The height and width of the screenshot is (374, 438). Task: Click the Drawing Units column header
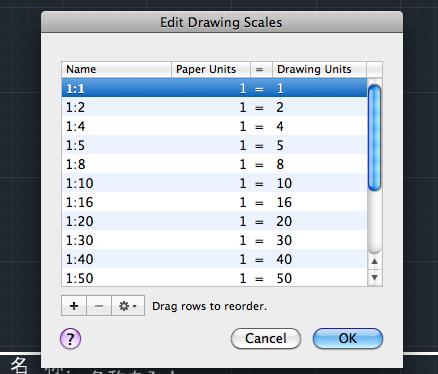point(319,69)
